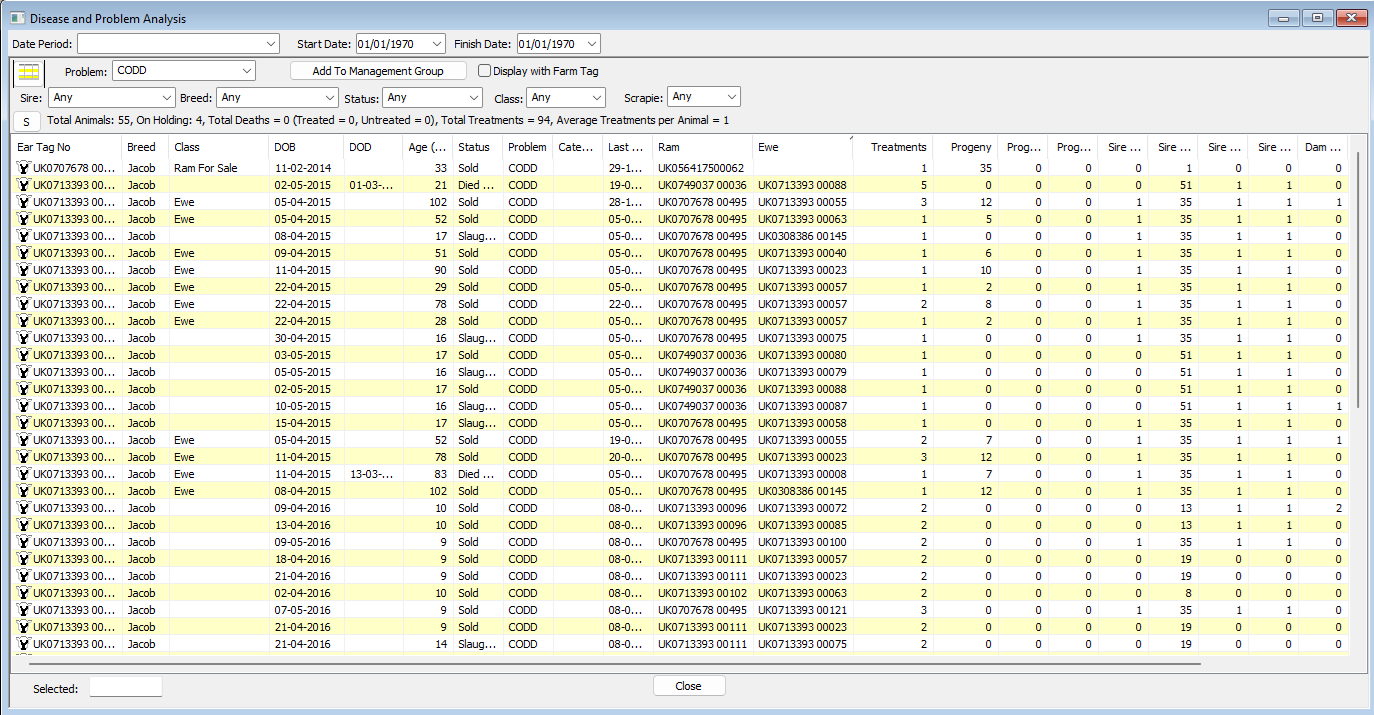Open the Start Date picker
This screenshot has height=715, width=1374.
[x=436, y=44]
